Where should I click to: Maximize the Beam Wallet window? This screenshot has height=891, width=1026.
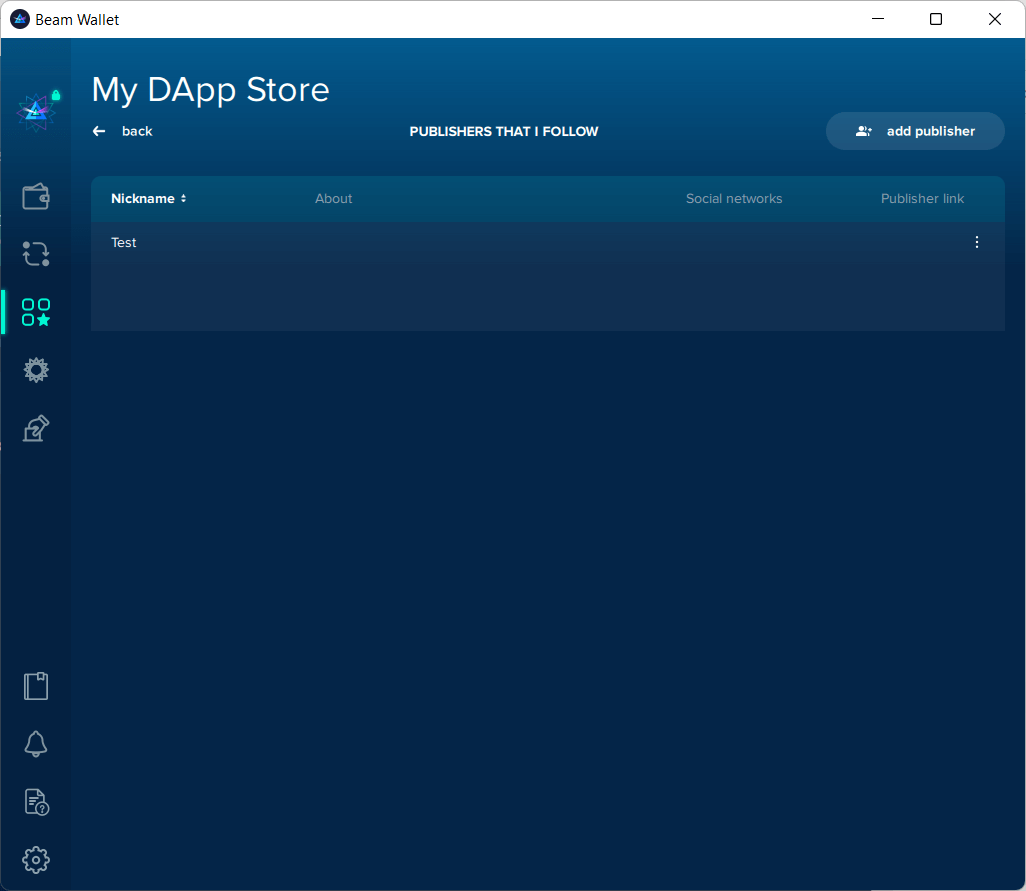936,19
